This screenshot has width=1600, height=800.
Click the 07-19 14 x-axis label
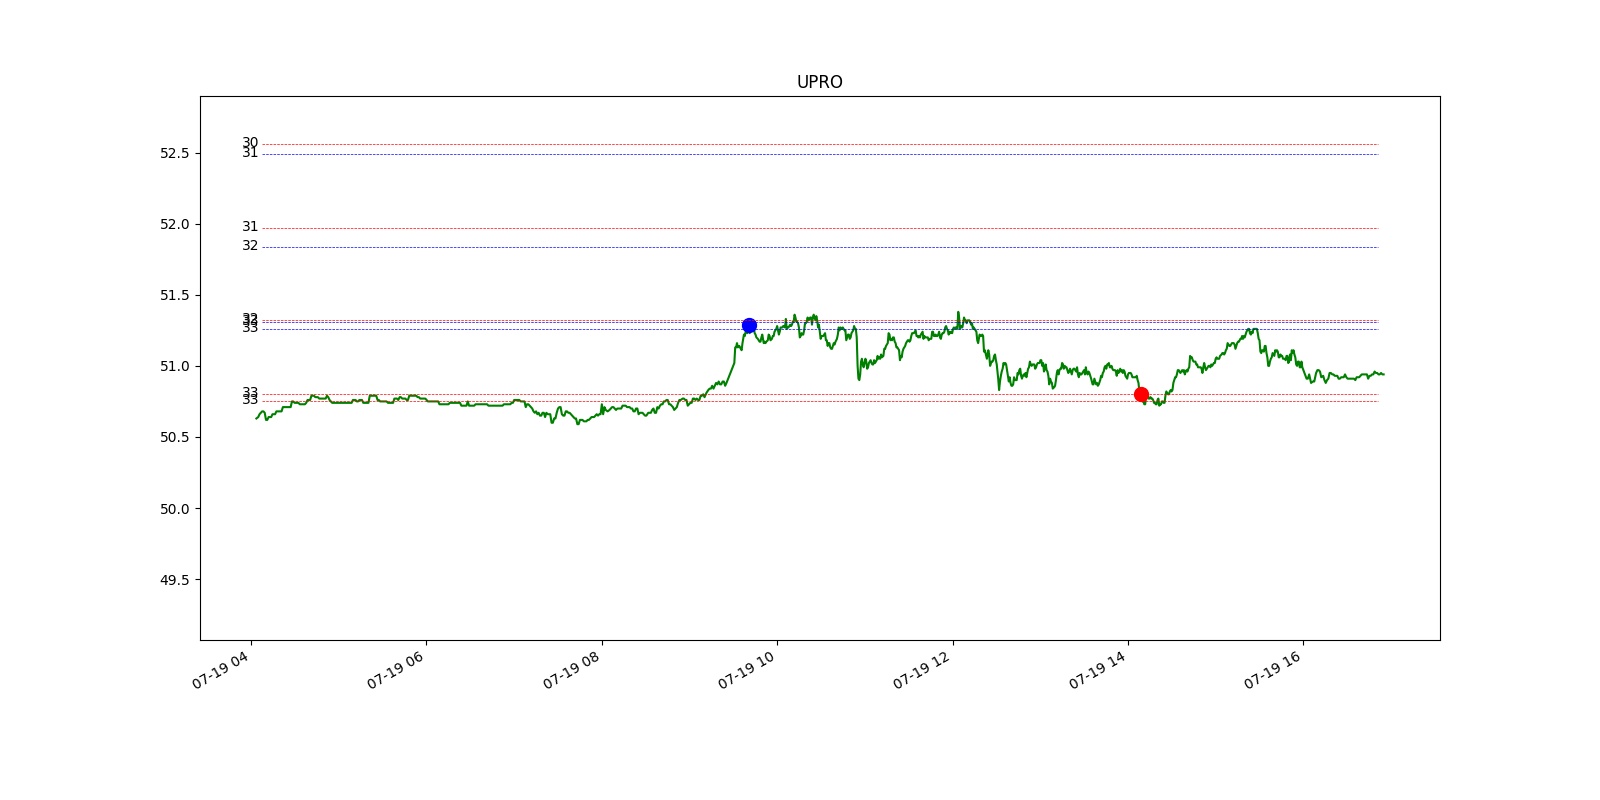coord(1098,670)
